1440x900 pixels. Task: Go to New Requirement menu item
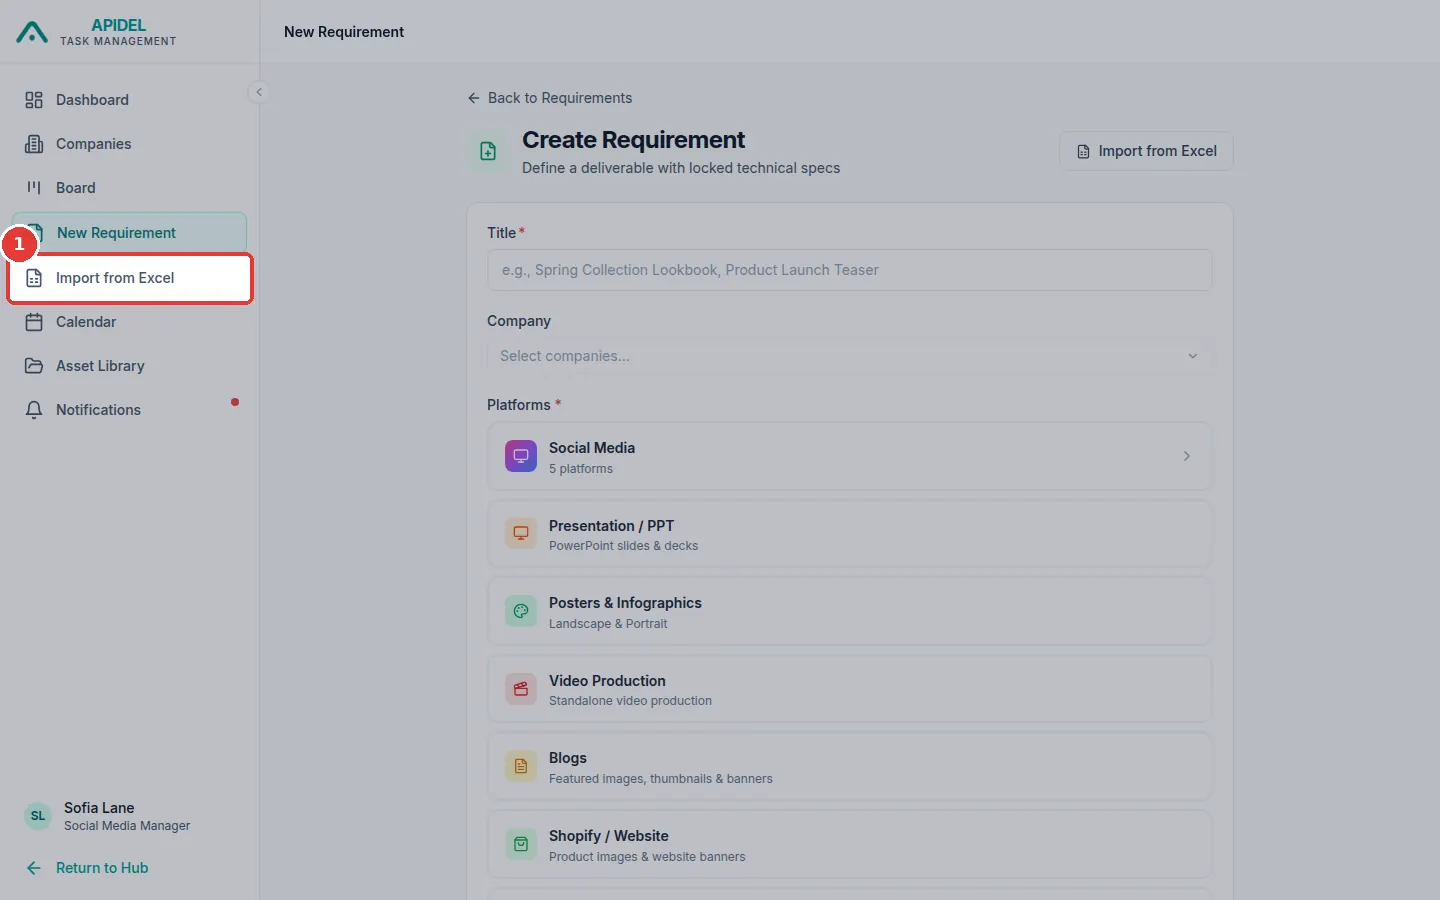click(129, 232)
